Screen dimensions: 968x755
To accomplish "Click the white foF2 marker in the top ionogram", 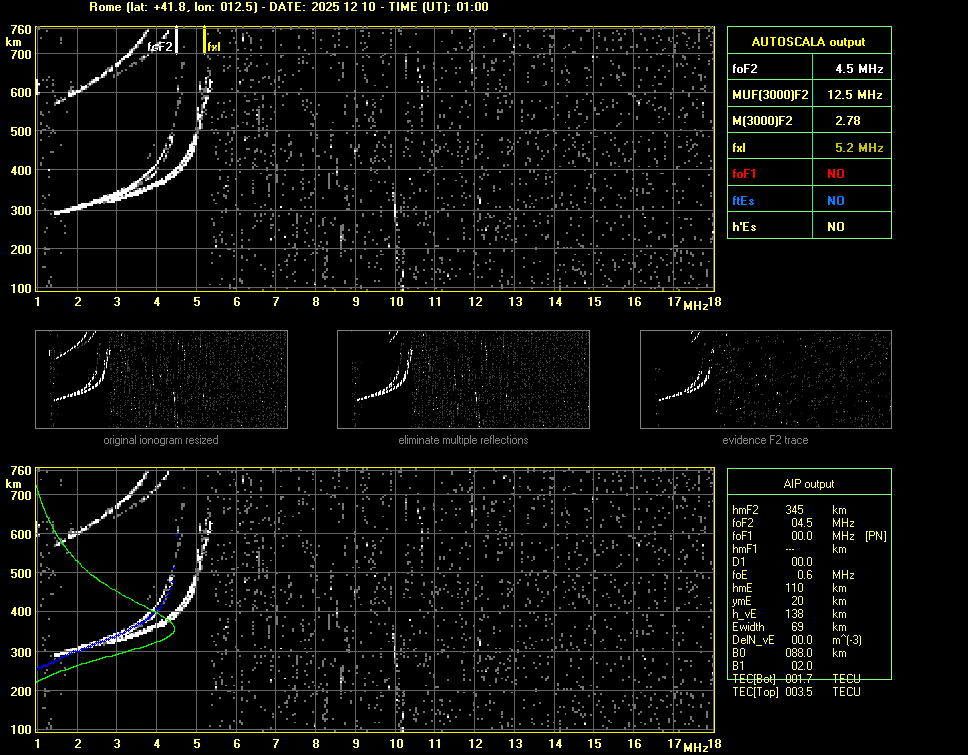I will click(x=177, y=40).
